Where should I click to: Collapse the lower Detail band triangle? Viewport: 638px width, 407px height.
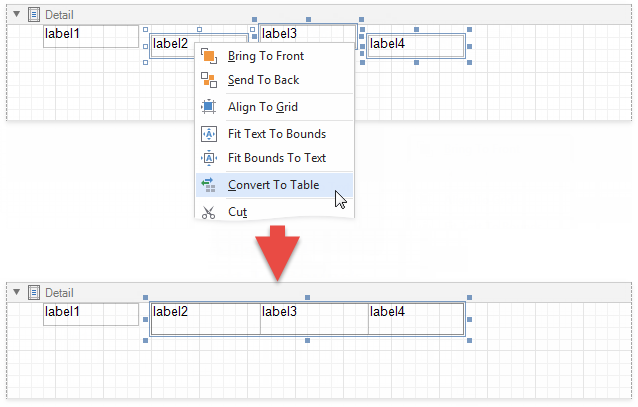[x=16, y=291]
